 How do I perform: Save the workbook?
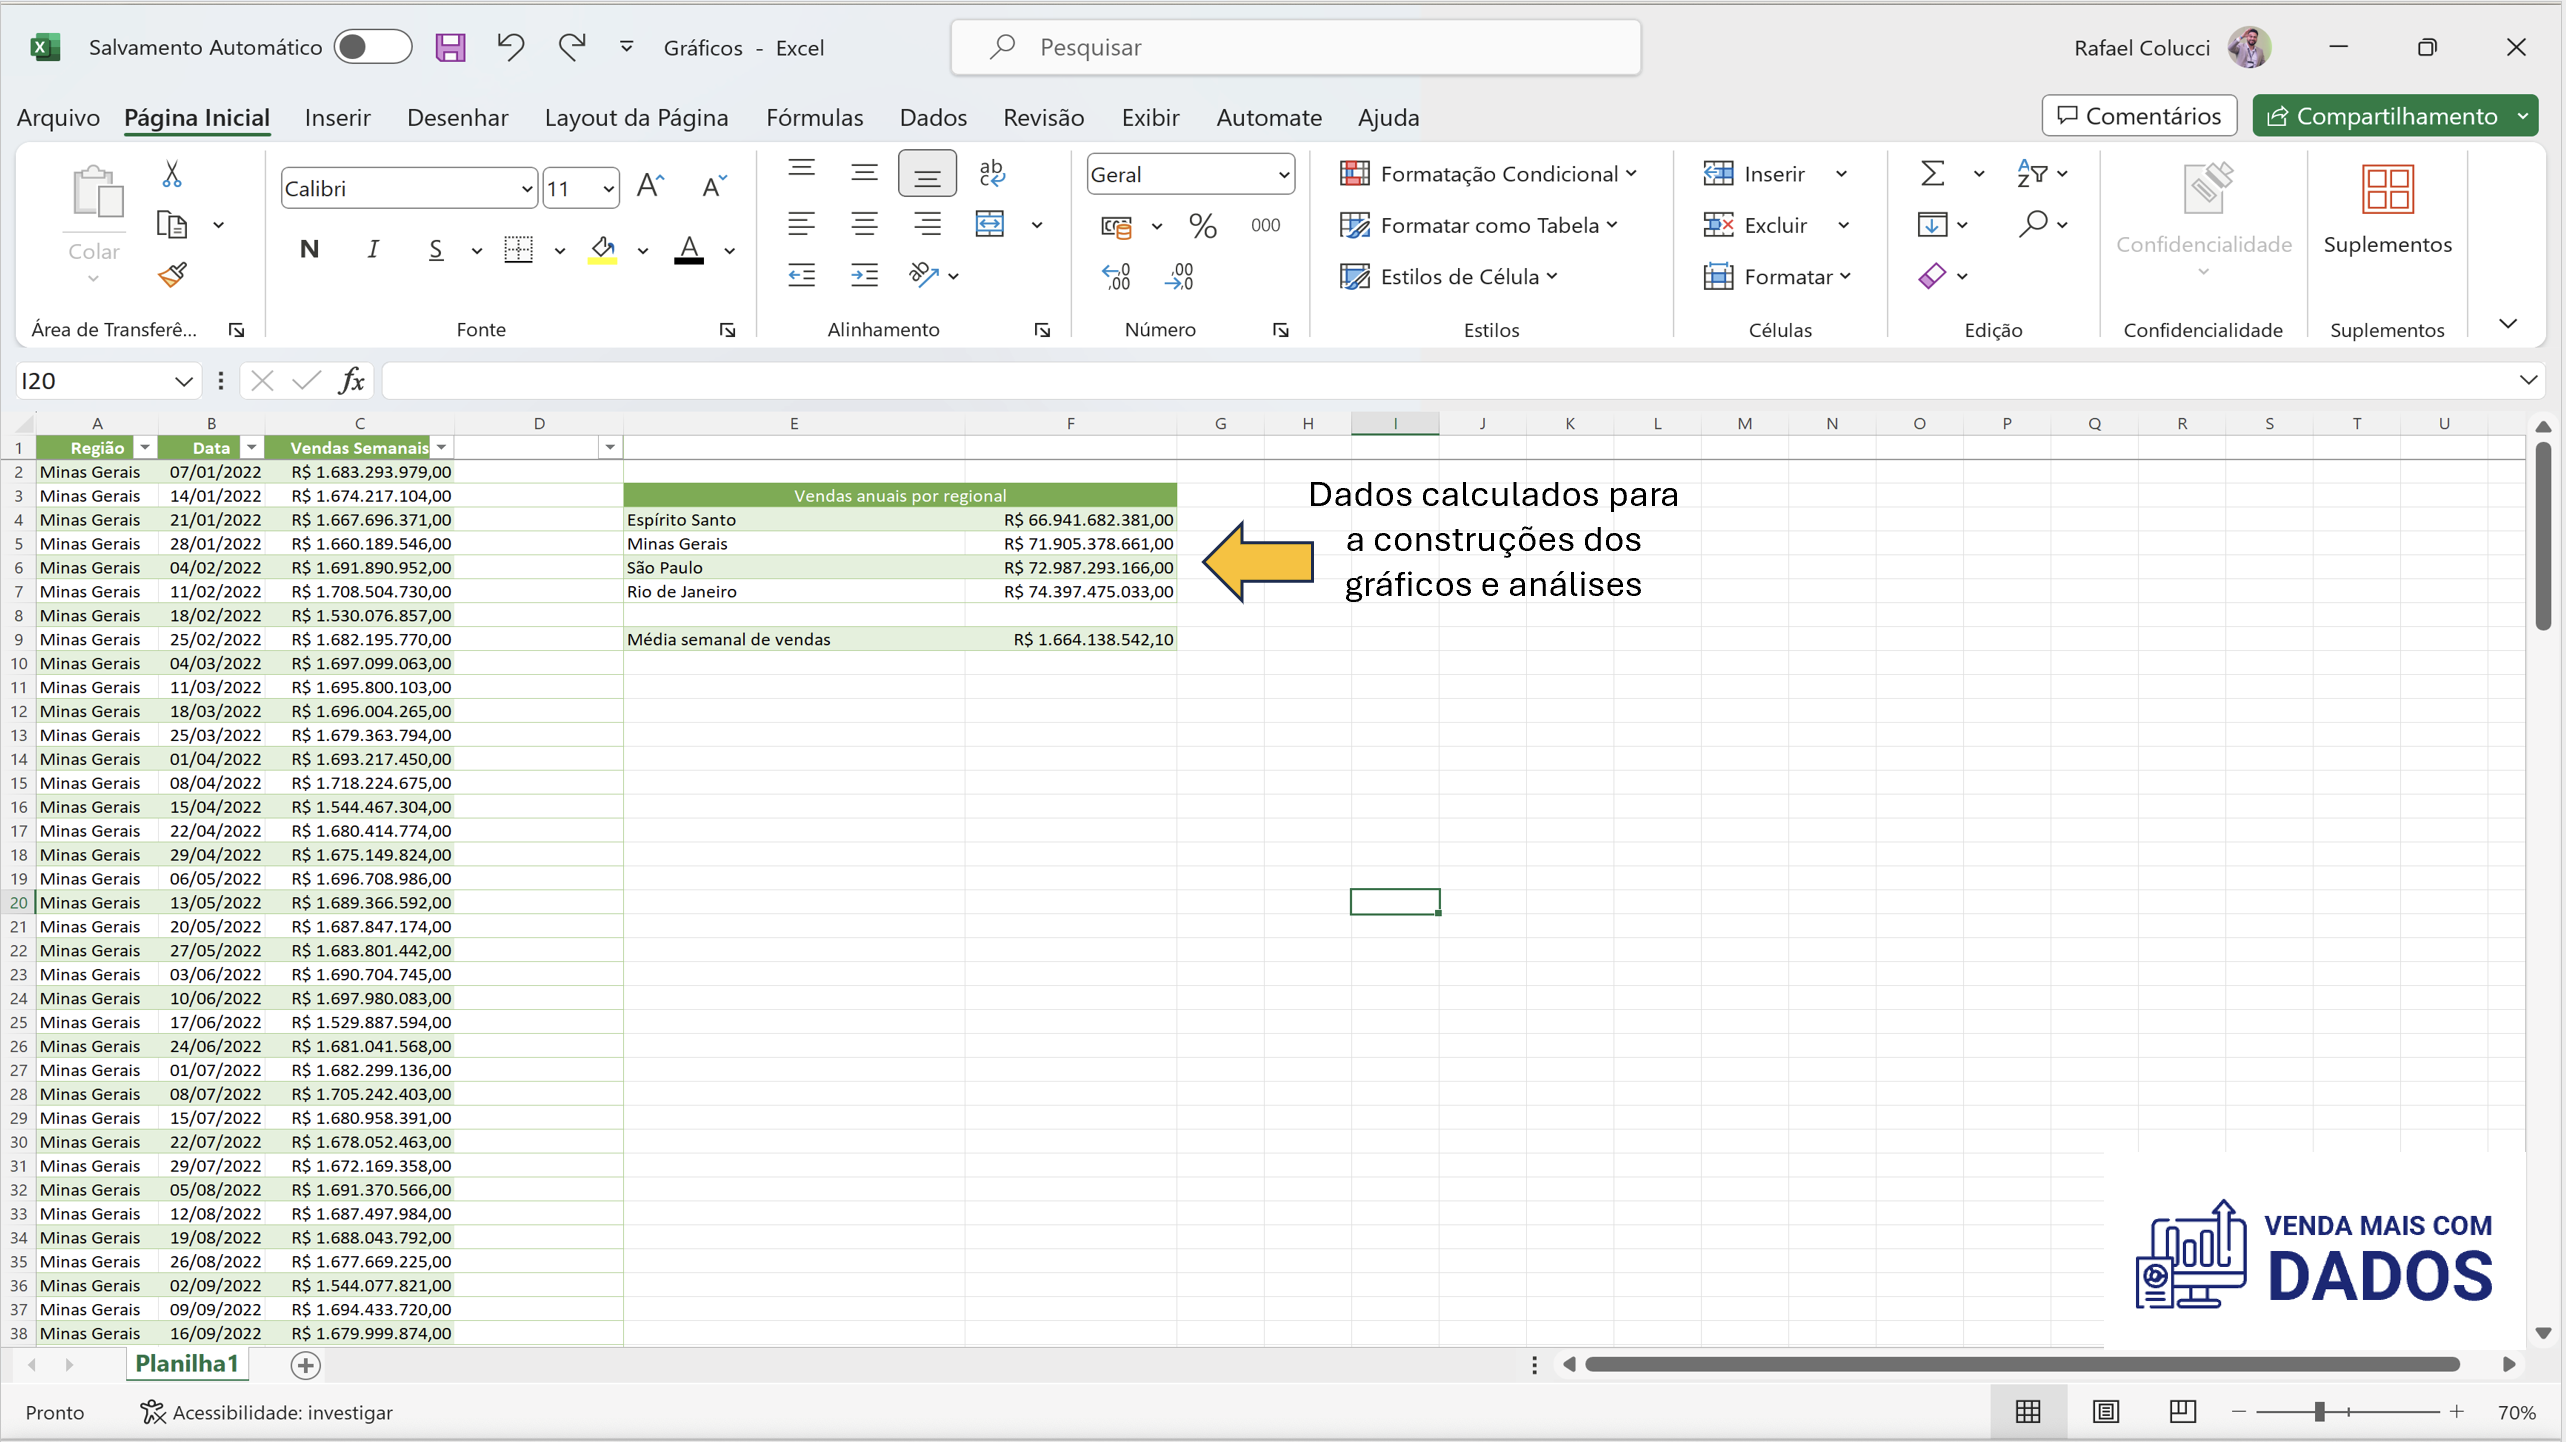451,47
